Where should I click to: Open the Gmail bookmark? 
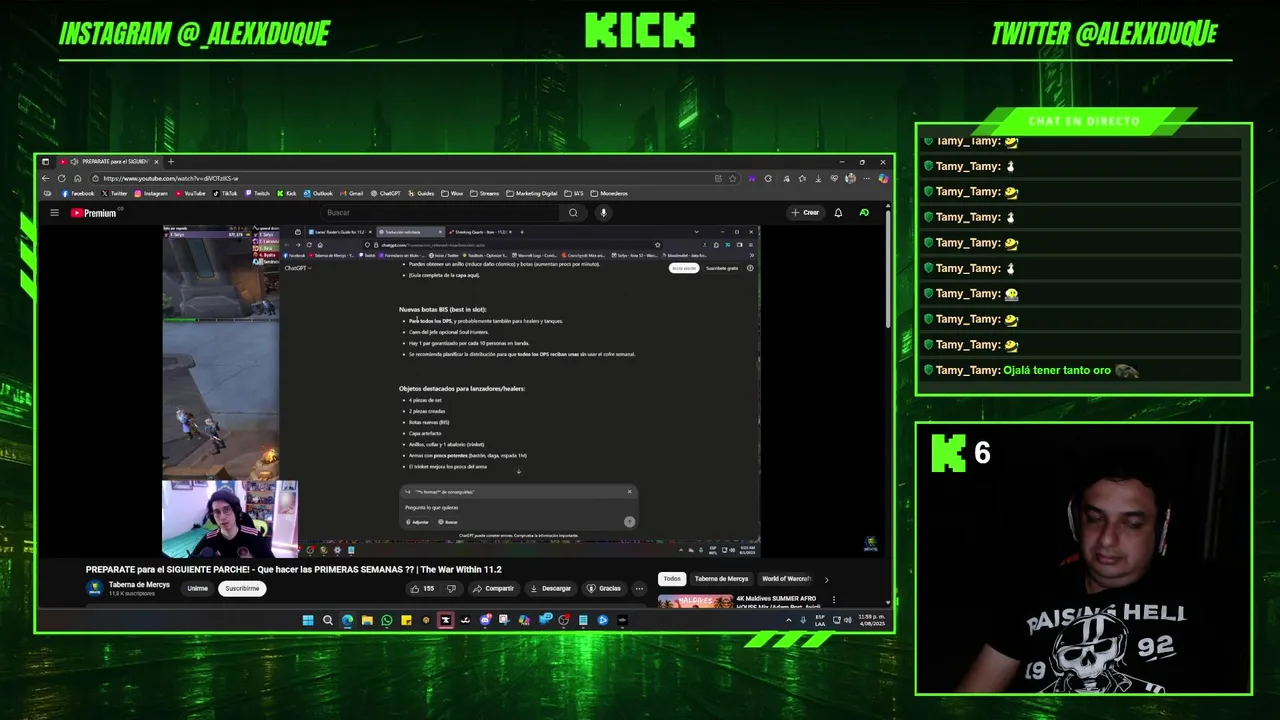pyautogui.click(x=351, y=193)
